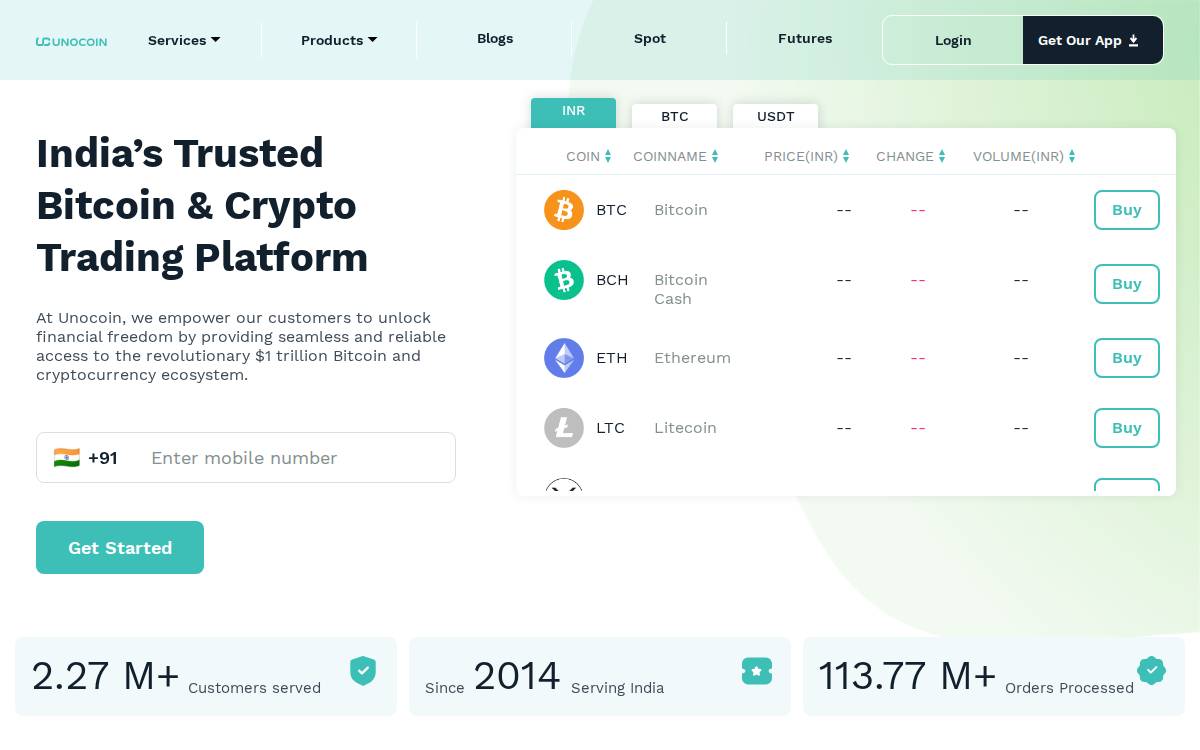Click Buy for Bitcoin Cash row
This screenshot has height=750, width=1200.
1127,284
